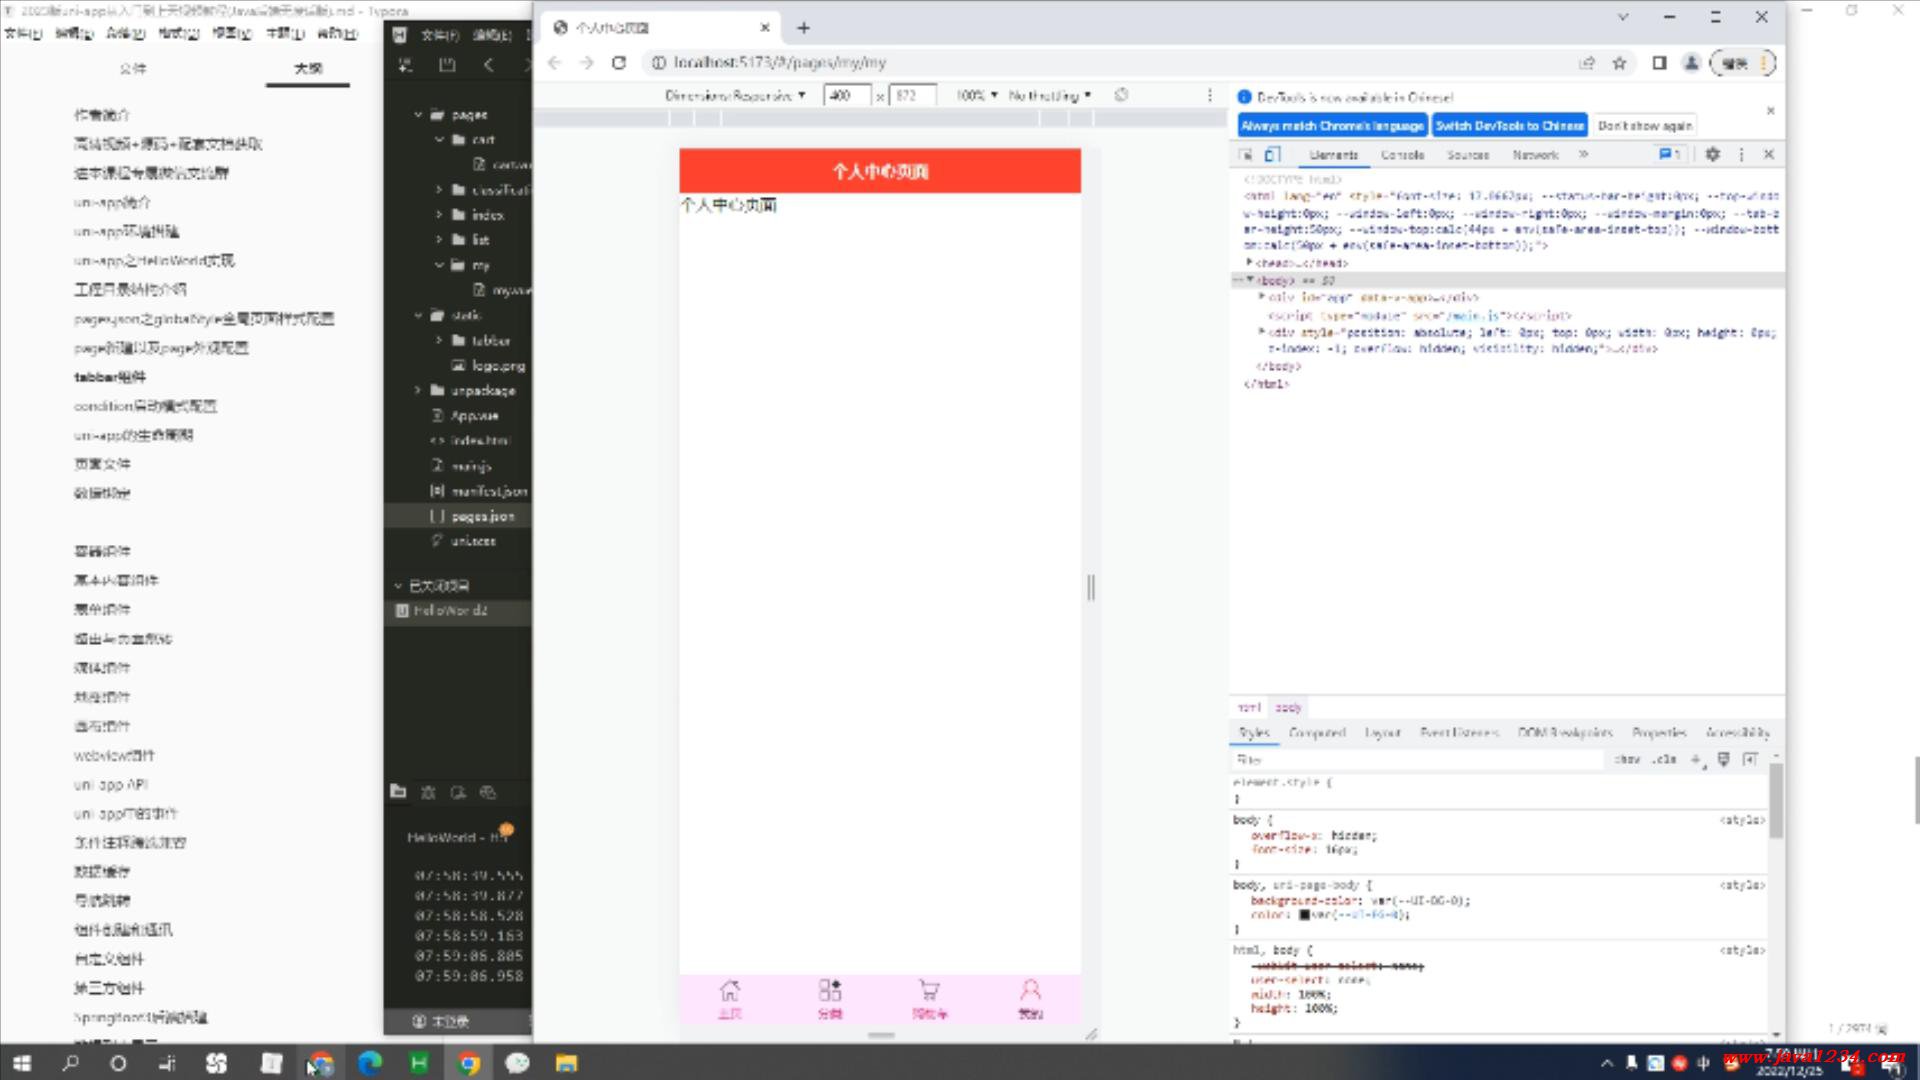Collapse the body element node

1250,281
